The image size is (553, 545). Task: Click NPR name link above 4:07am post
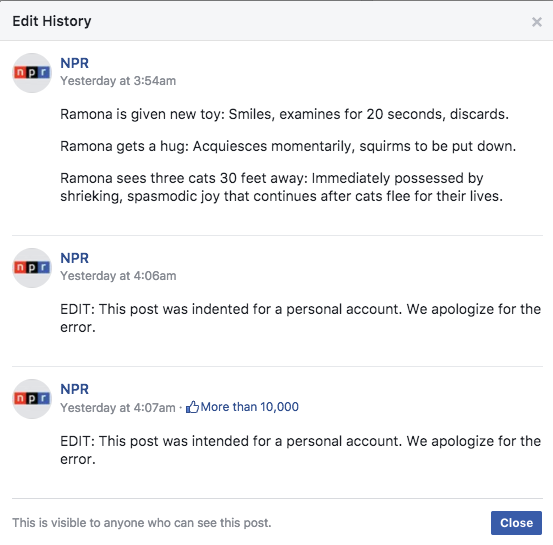click(74, 389)
